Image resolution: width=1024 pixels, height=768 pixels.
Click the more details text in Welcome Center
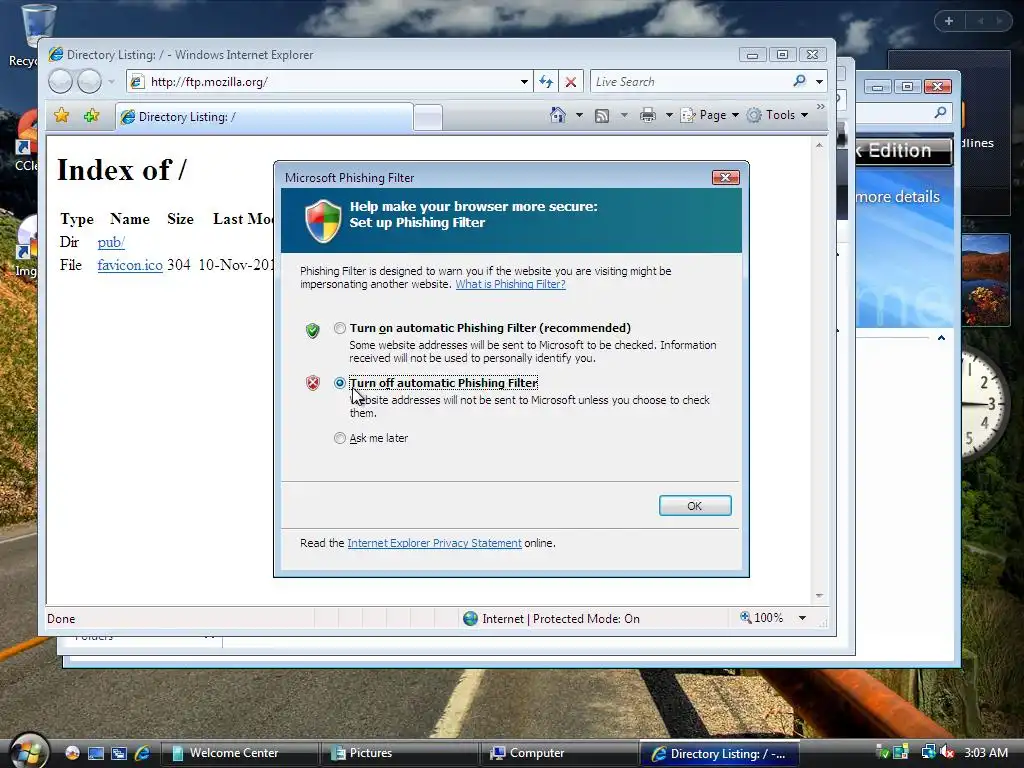tap(898, 197)
